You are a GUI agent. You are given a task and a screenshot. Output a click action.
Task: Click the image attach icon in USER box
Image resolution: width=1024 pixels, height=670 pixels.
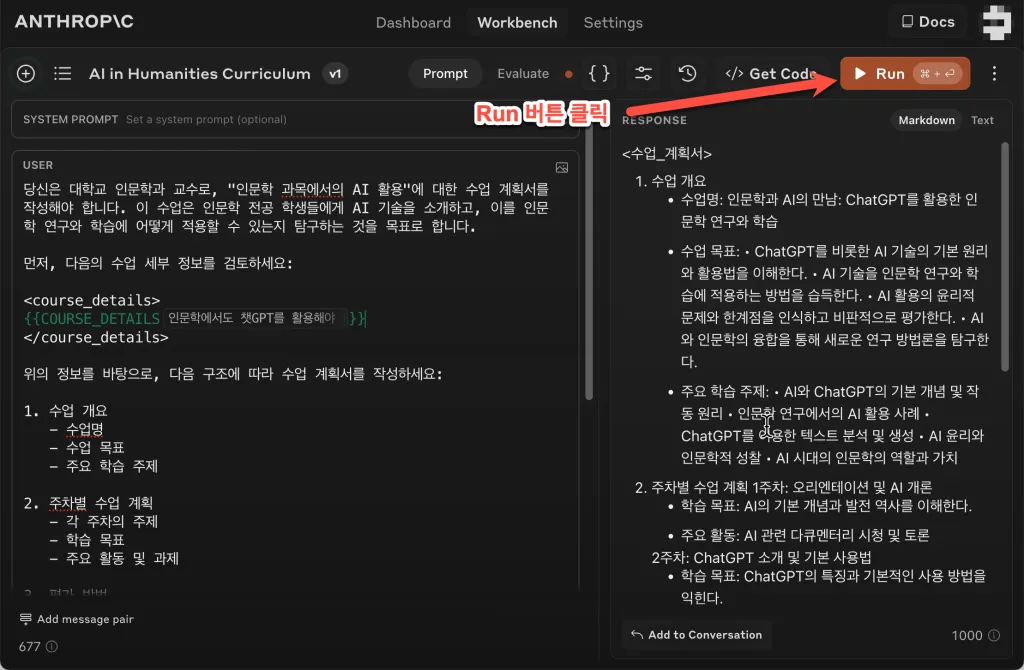point(562,167)
